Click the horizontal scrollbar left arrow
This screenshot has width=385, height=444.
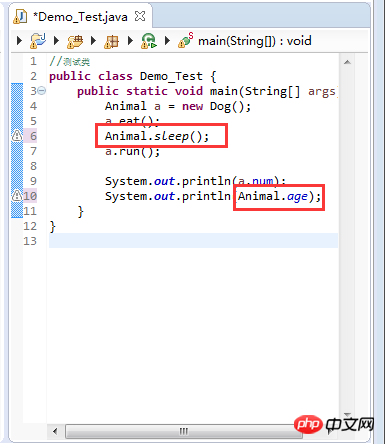[x=55, y=431]
